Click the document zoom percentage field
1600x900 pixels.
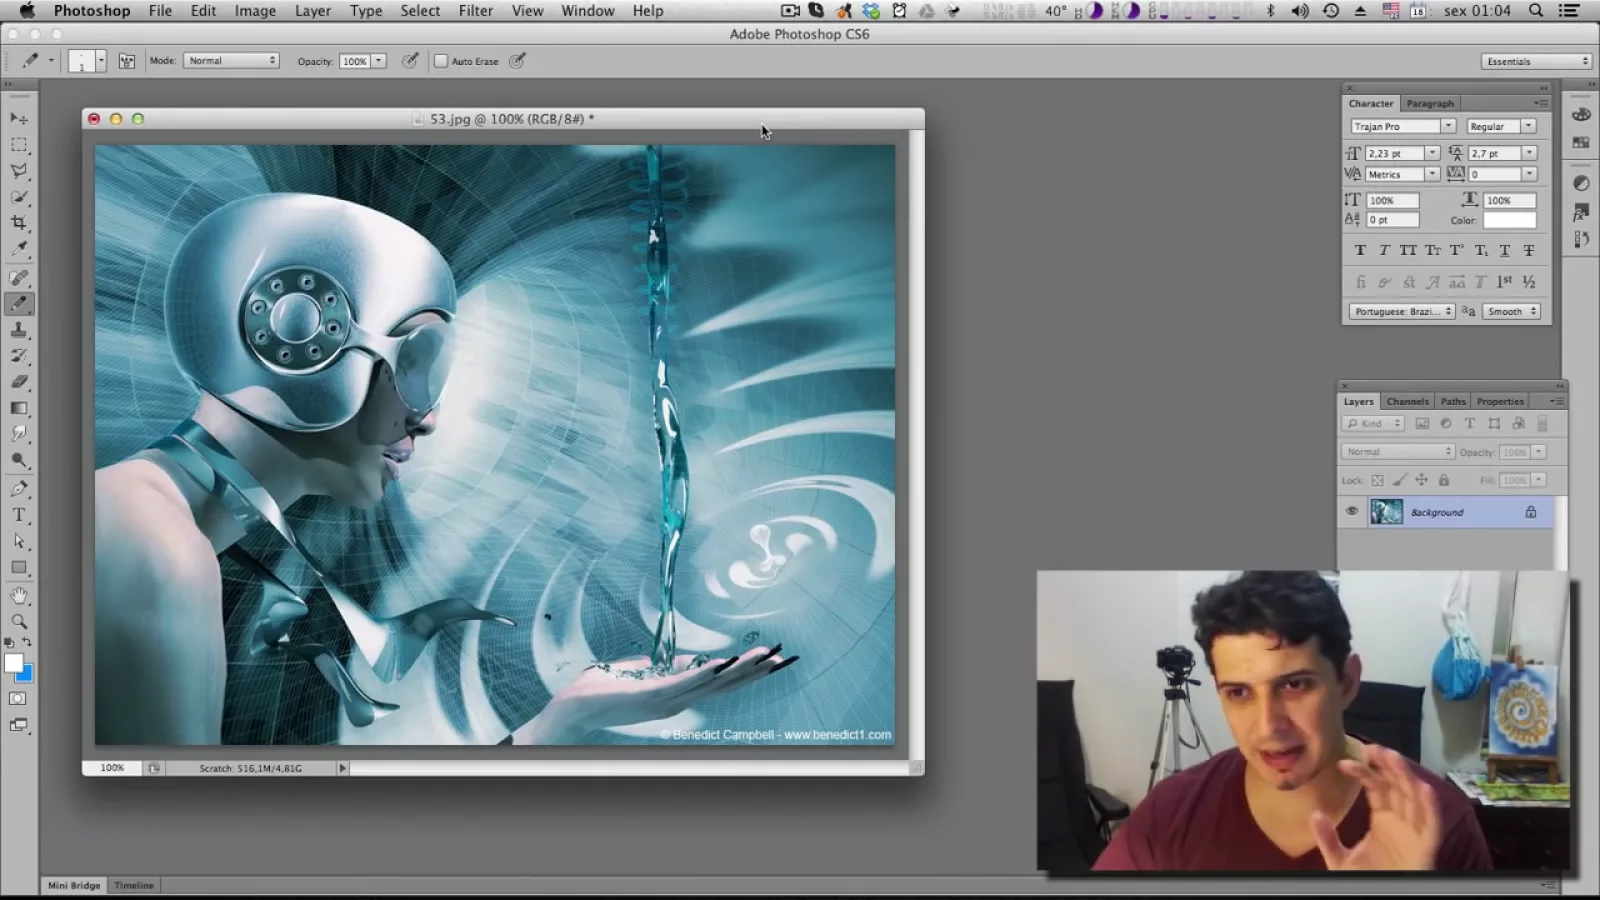pyautogui.click(x=112, y=768)
